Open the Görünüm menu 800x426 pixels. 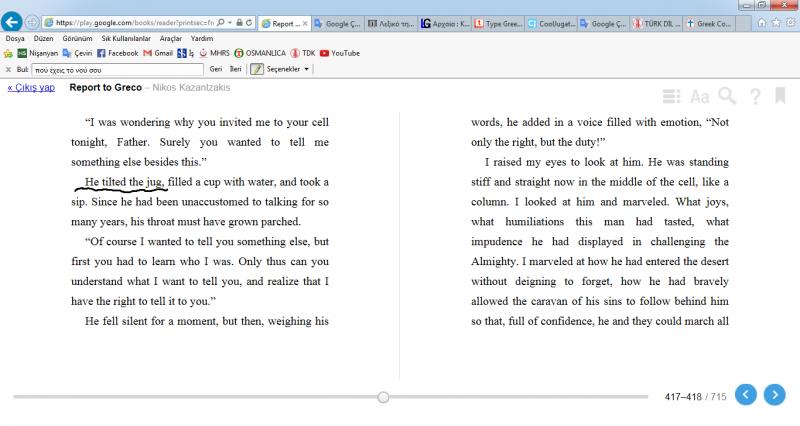pos(78,38)
